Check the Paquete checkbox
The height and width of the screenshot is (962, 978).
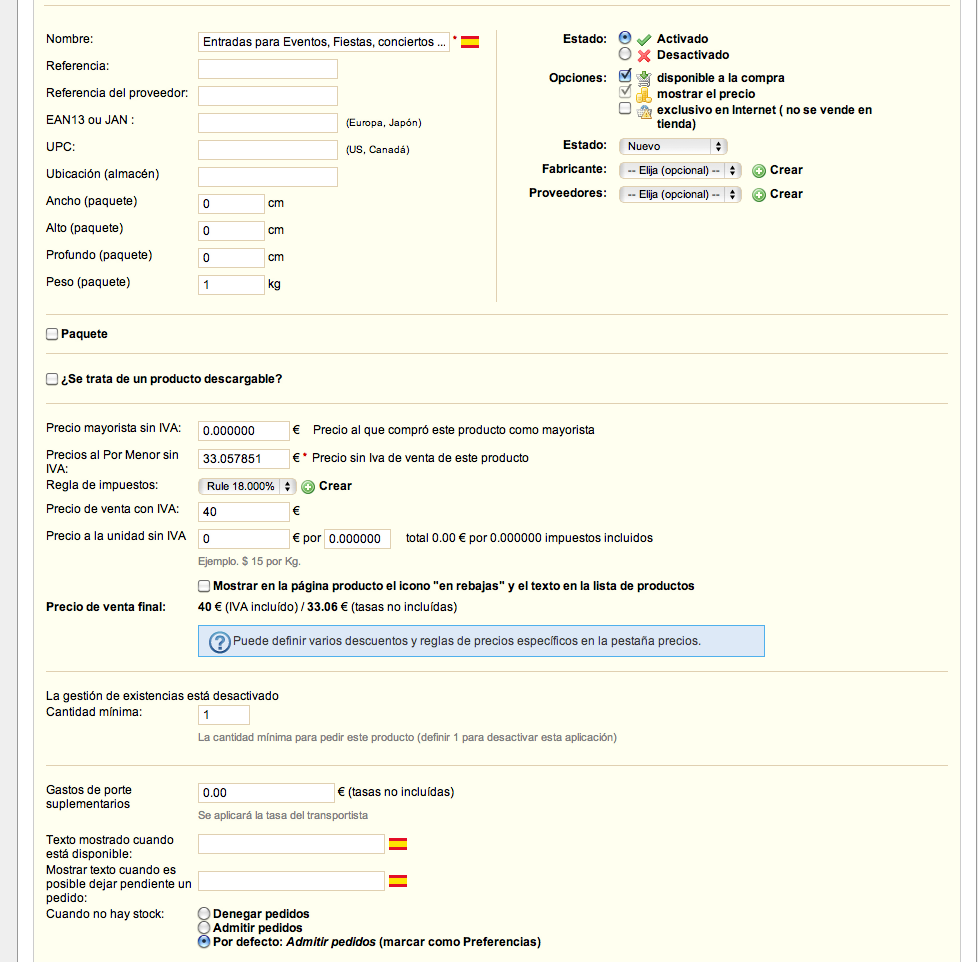pos(52,334)
